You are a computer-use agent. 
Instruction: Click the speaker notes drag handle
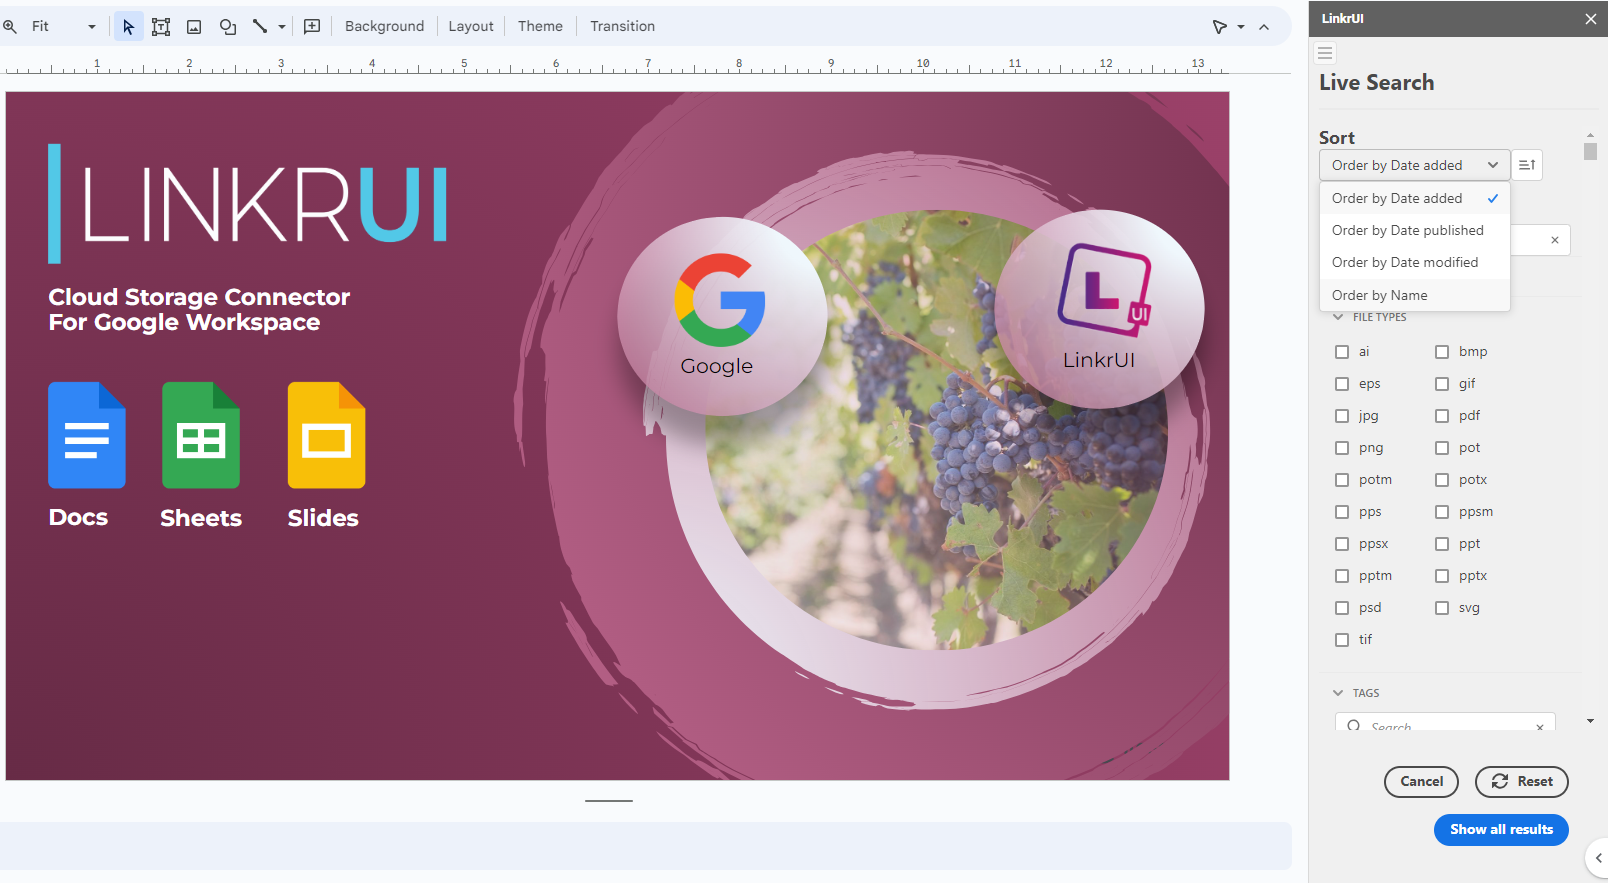coord(609,801)
